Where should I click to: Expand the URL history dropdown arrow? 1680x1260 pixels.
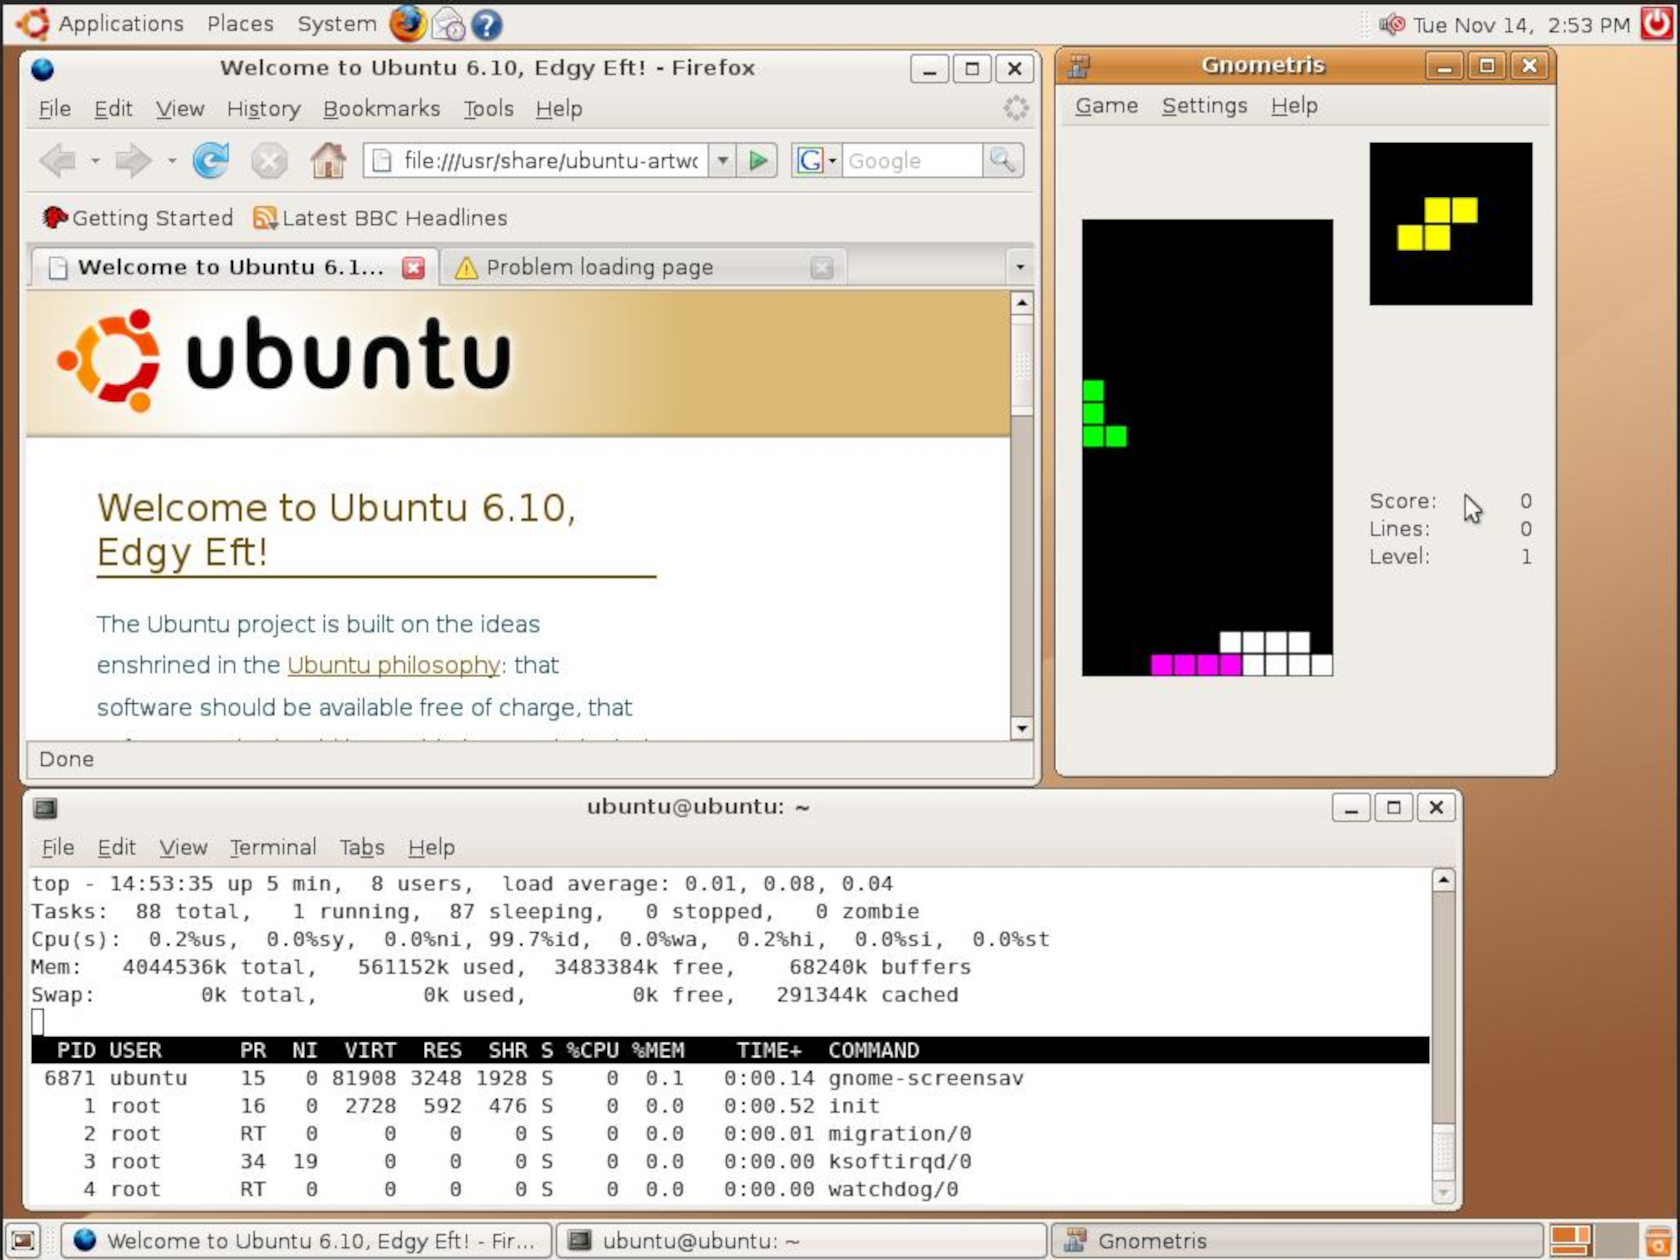pyautogui.click(x=723, y=160)
